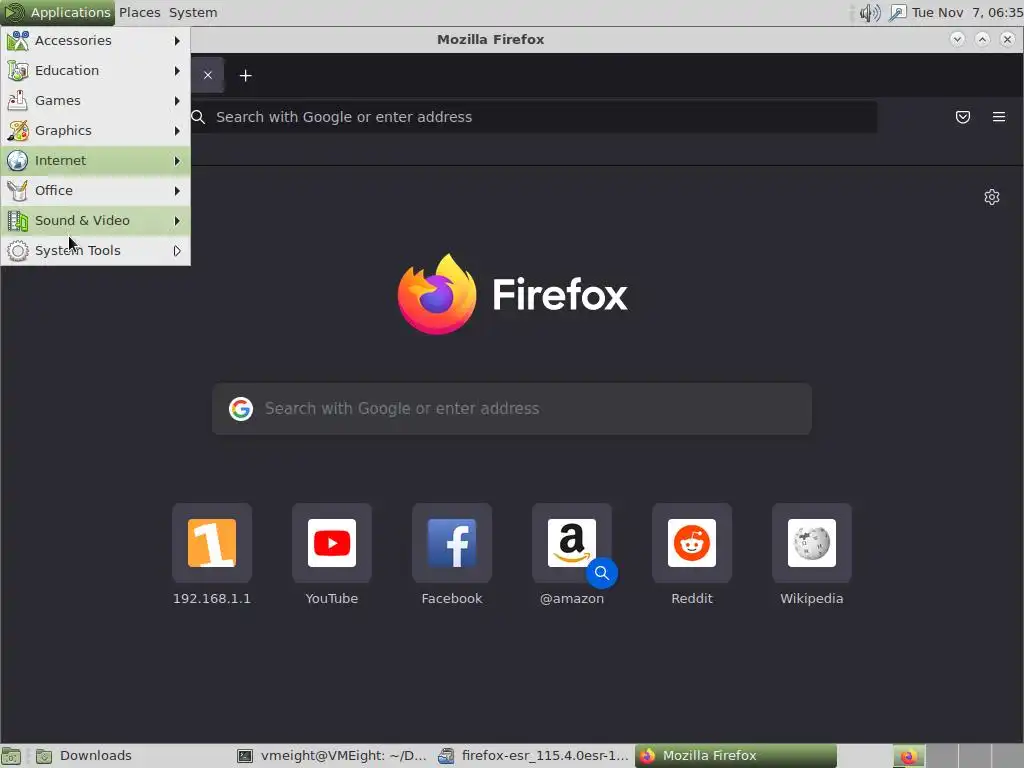
Task: Expand arrow next to Sound & Video
Action: pos(177,221)
